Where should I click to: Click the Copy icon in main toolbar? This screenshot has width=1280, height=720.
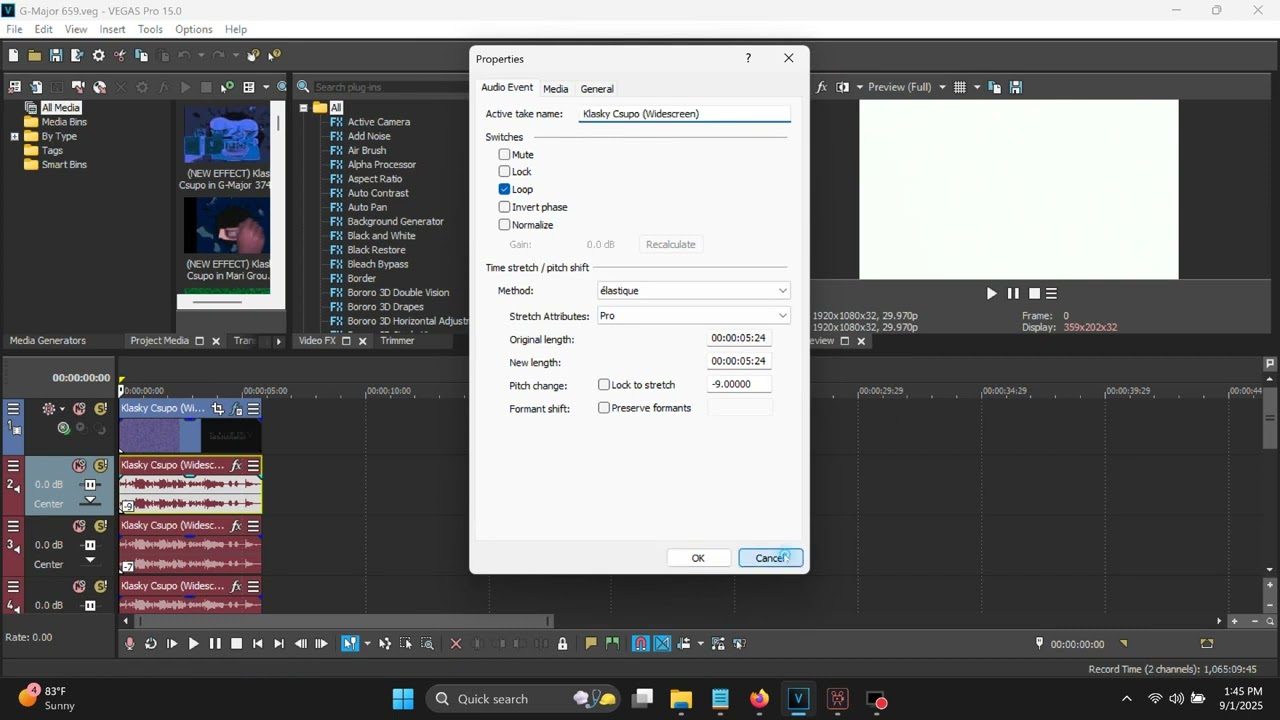coord(142,56)
